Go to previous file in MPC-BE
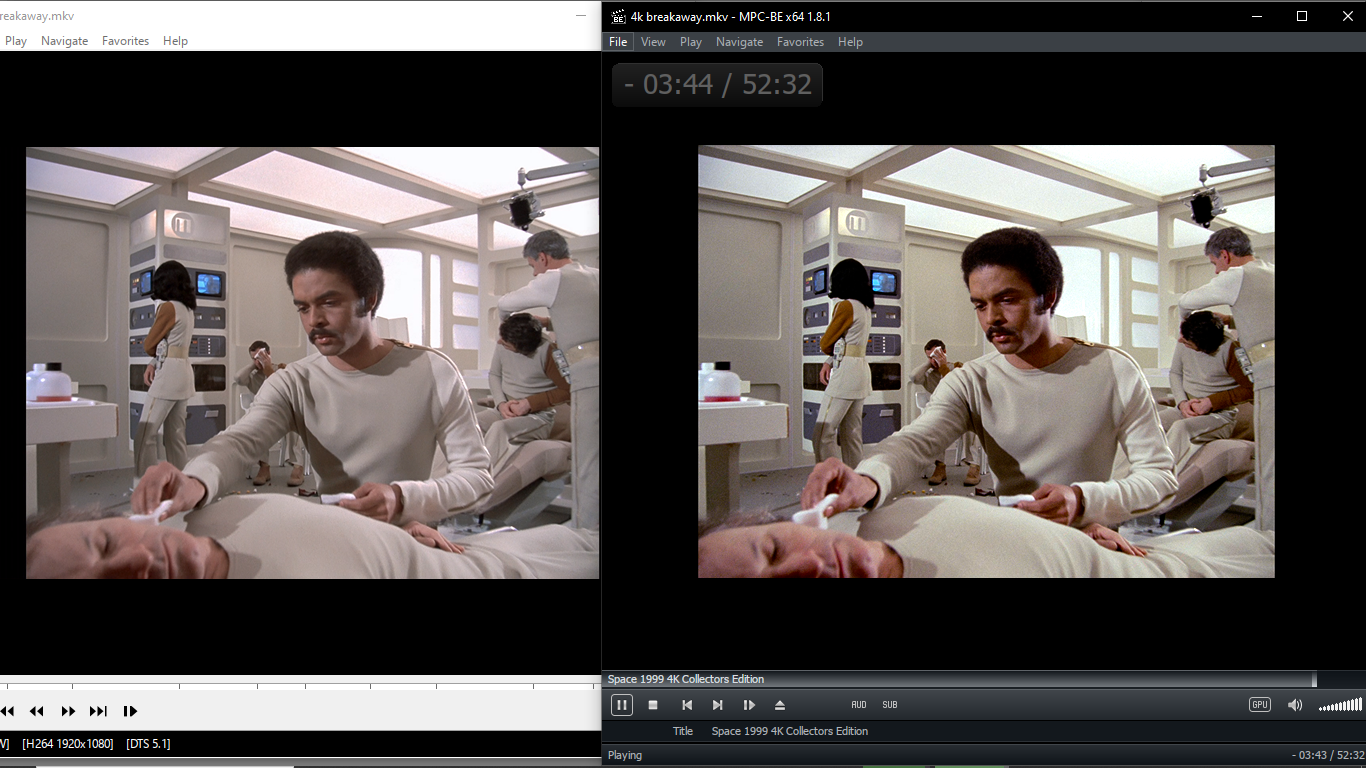Screen dimensions: 1366x768 687,705
